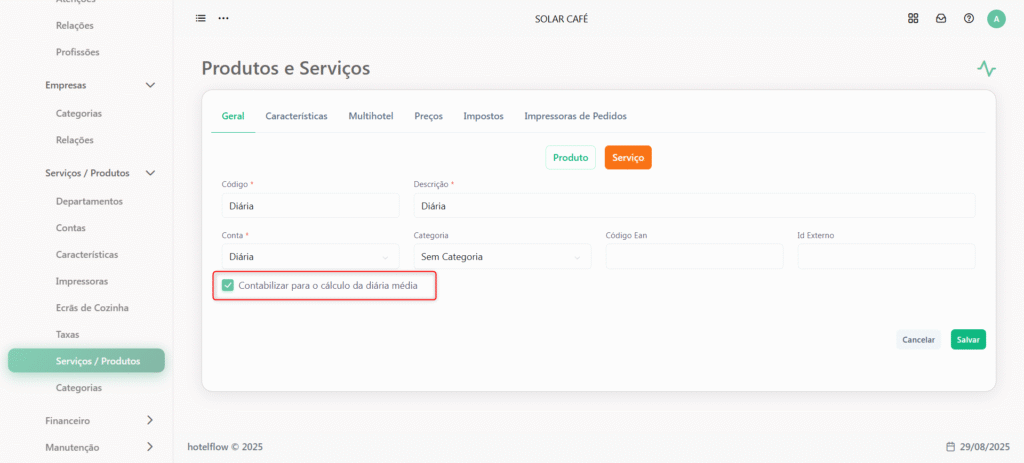1024x463 pixels.
Task: Click the help question mark icon
Action: [969, 18]
